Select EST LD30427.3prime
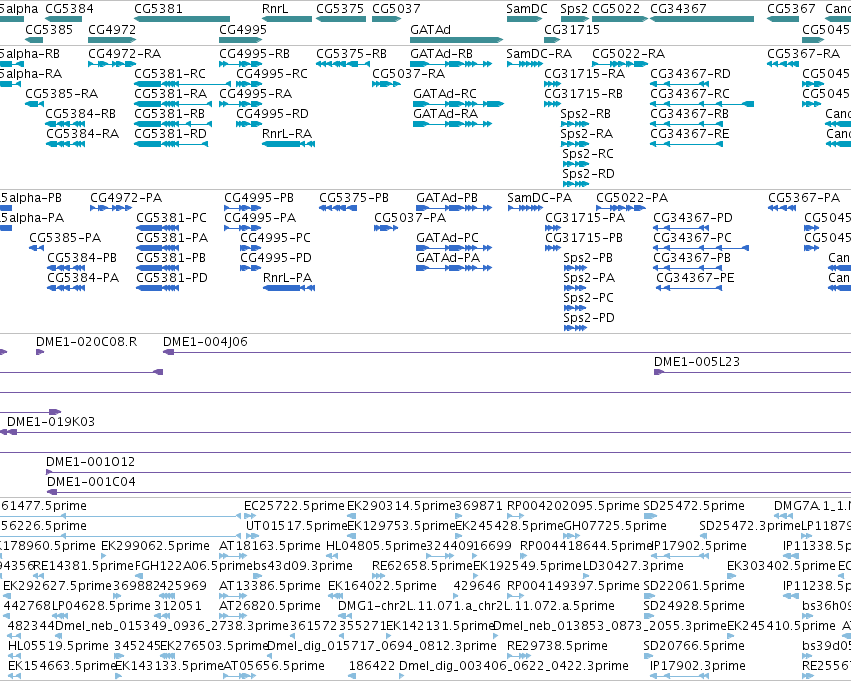Screen dimensions: 851x681 tap(633, 567)
